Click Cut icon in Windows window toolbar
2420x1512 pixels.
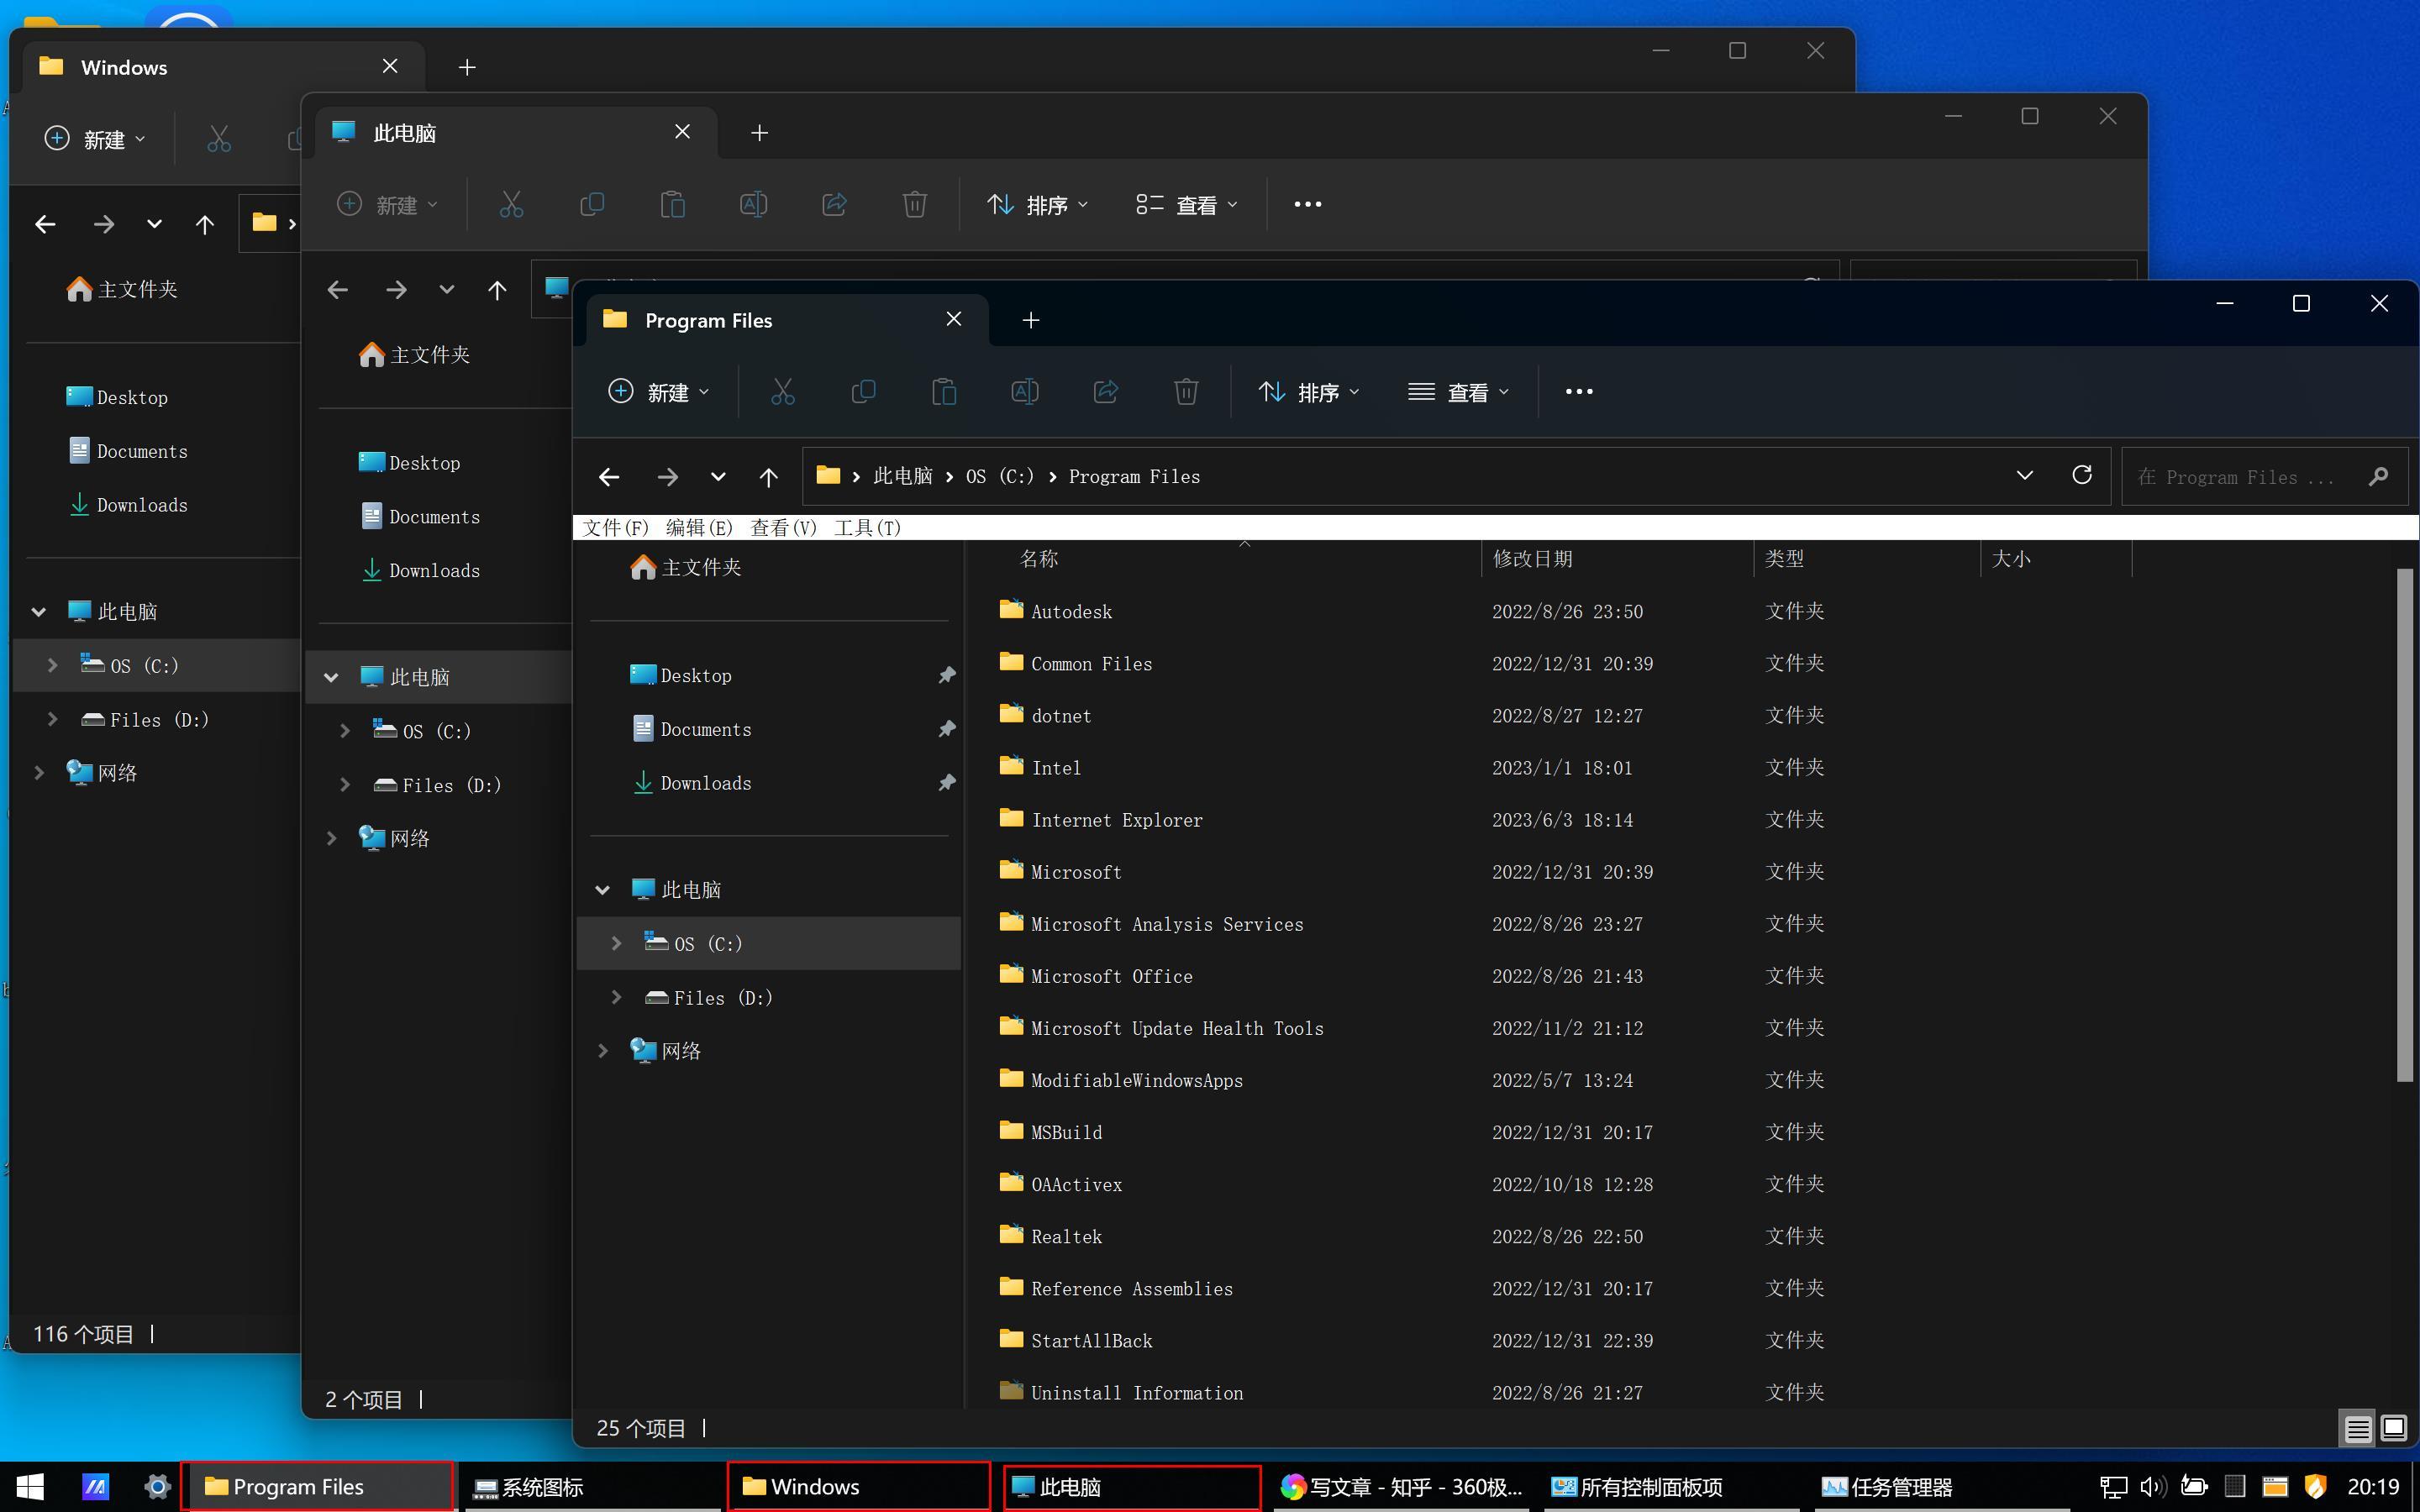click(219, 139)
